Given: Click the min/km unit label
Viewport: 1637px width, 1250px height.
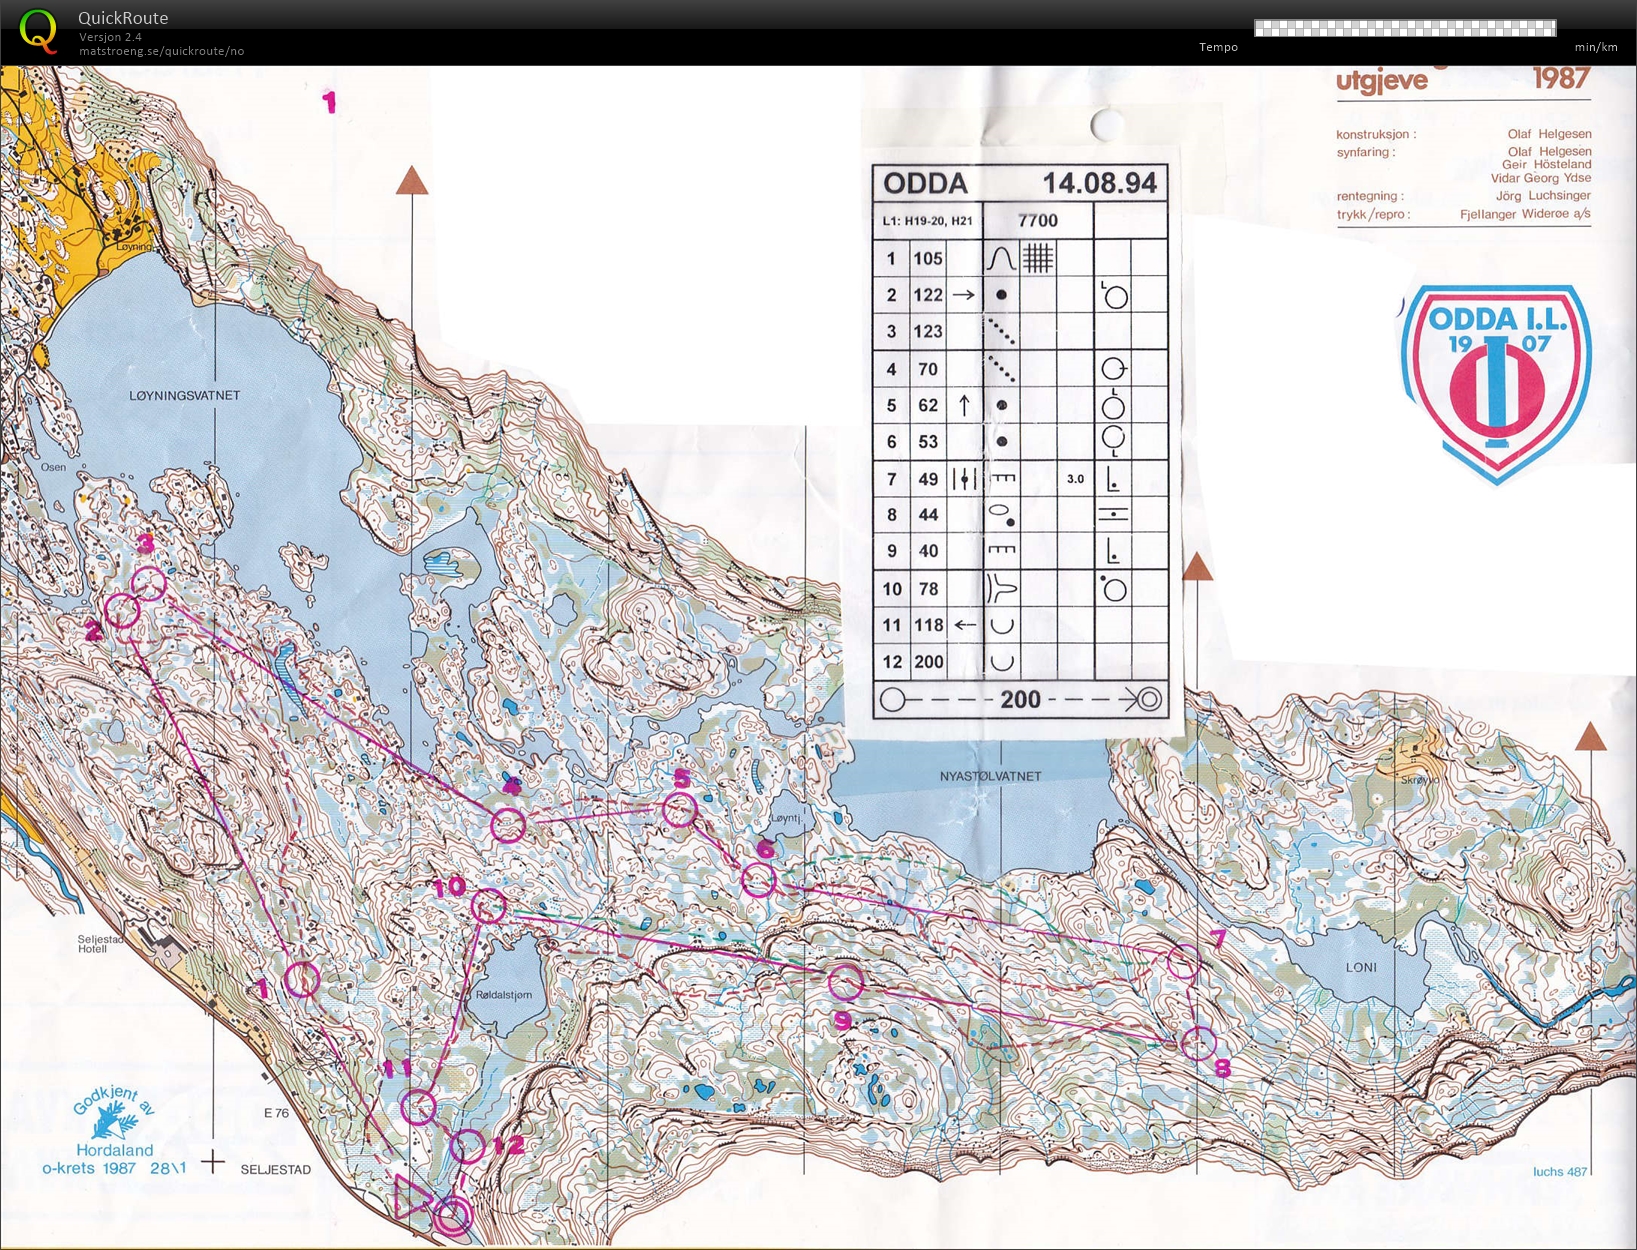Looking at the screenshot, I should click(x=1596, y=47).
